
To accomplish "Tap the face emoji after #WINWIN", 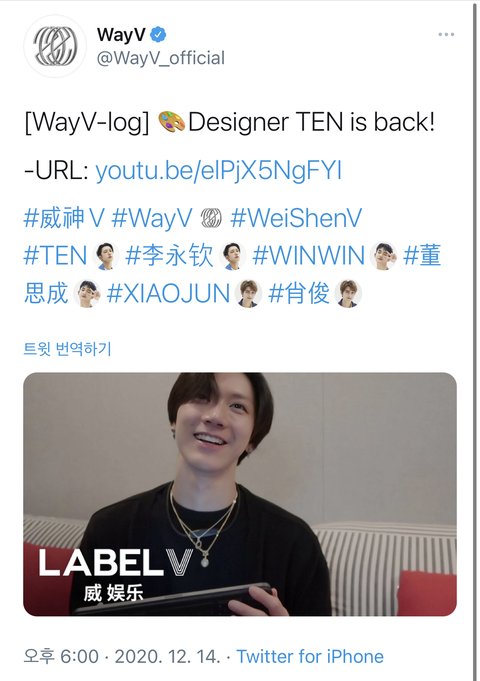I will click(x=383, y=256).
